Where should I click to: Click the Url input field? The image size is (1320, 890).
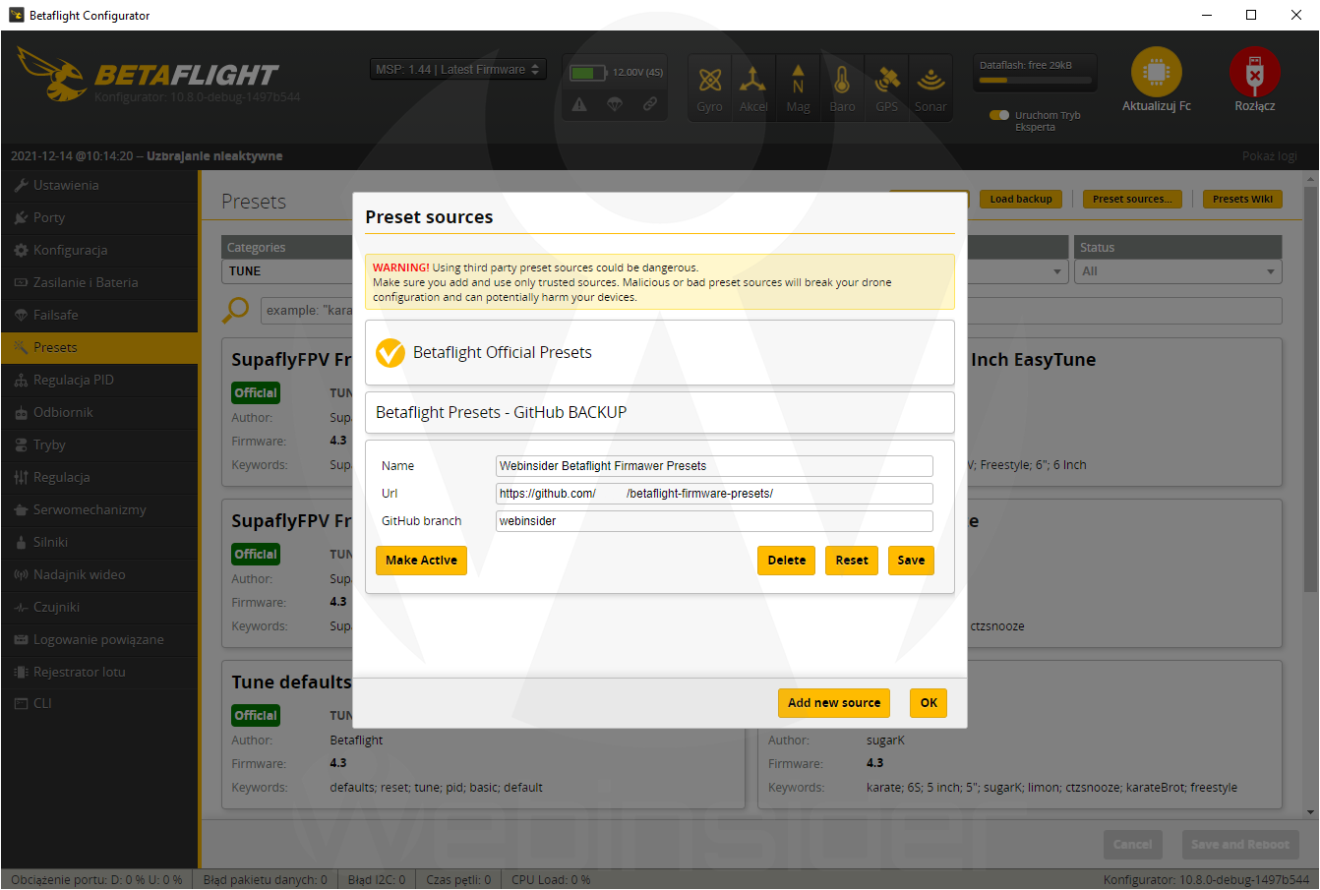[713, 493]
